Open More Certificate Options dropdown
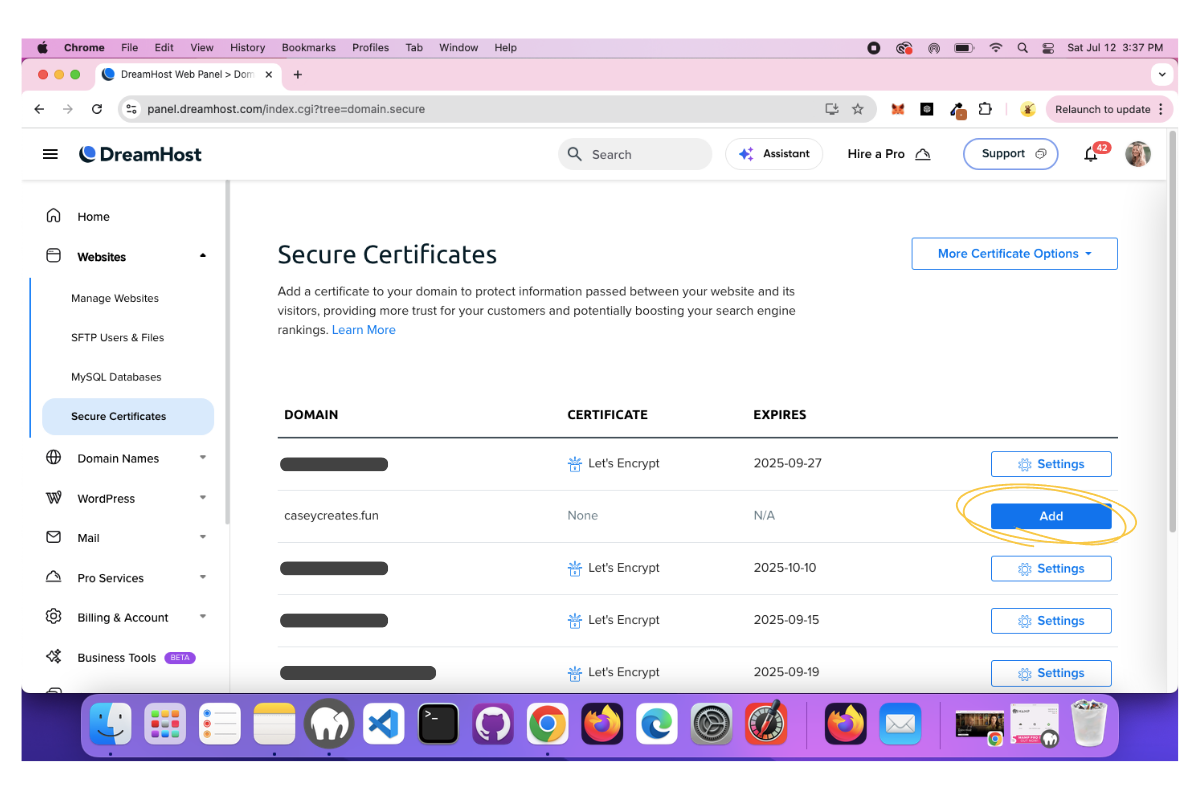Viewport: 1200px width, 800px height. [x=1014, y=254]
